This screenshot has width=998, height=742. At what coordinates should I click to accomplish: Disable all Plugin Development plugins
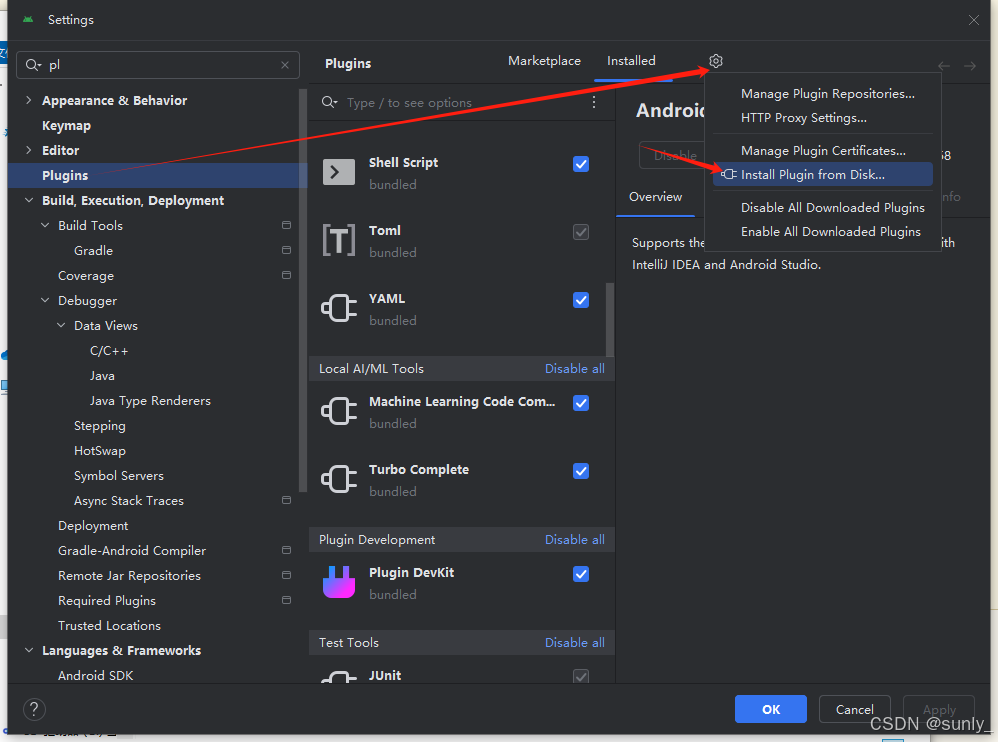click(x=575, y=540)
